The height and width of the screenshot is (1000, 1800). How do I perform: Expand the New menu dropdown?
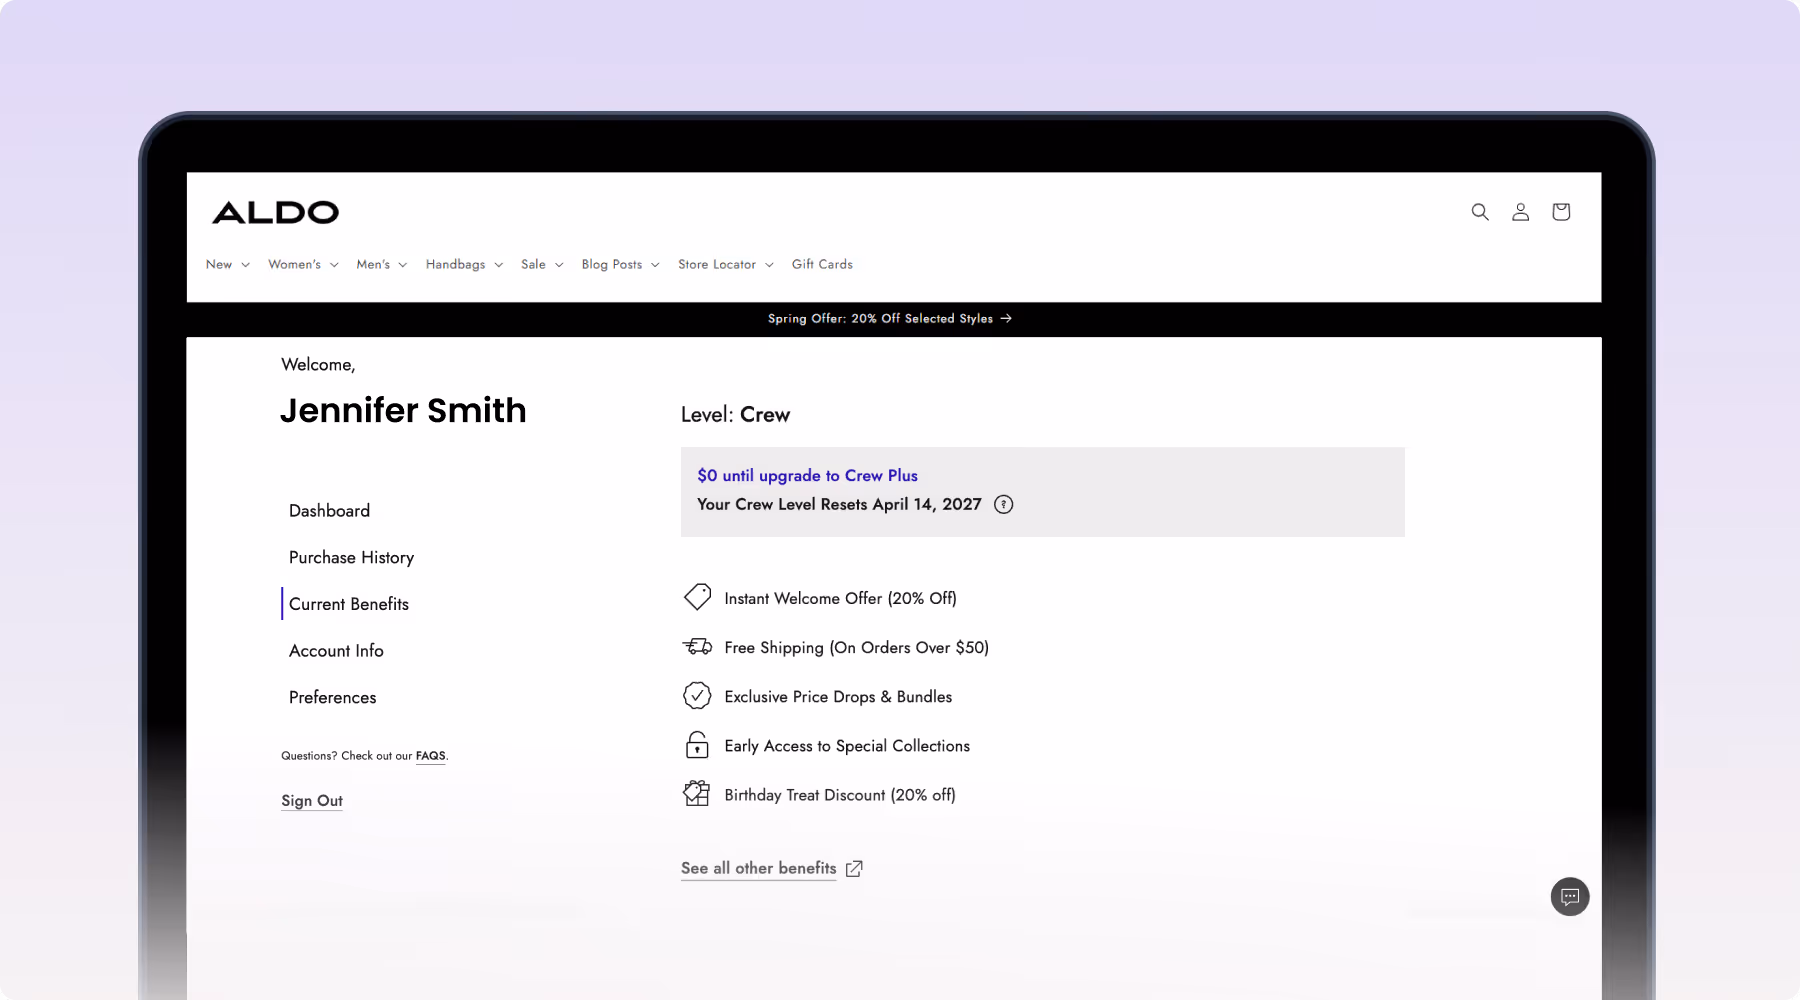pyautogui.click(x=228, y=265)
